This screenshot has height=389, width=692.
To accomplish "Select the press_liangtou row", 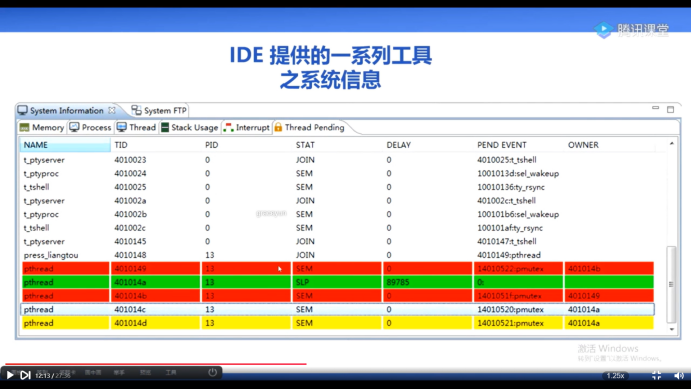I will pyautogui.click(x=338, y=255).
